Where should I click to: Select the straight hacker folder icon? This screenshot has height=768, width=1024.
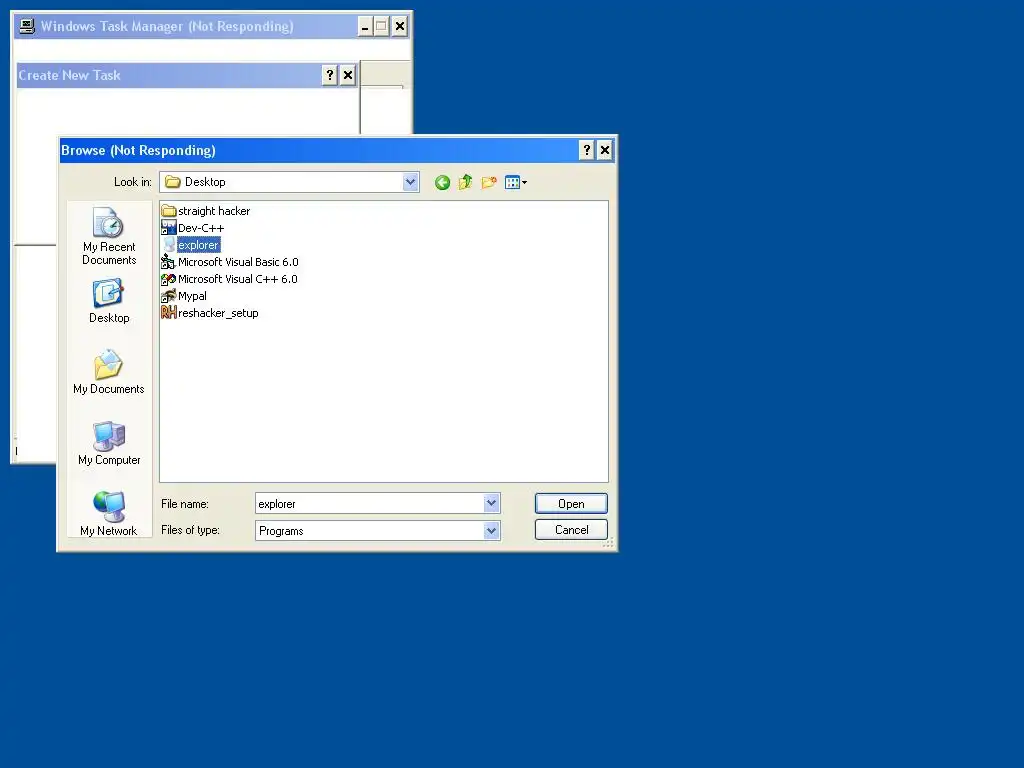[x=168, y=211]
